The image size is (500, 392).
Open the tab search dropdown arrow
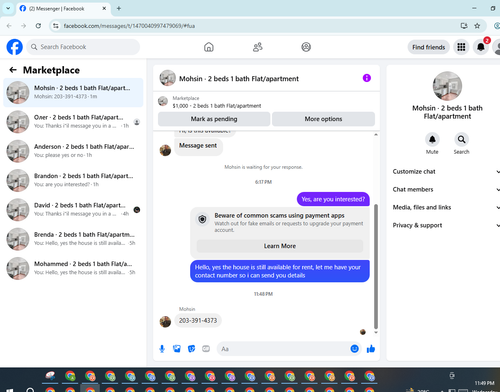tap(8, 8)
